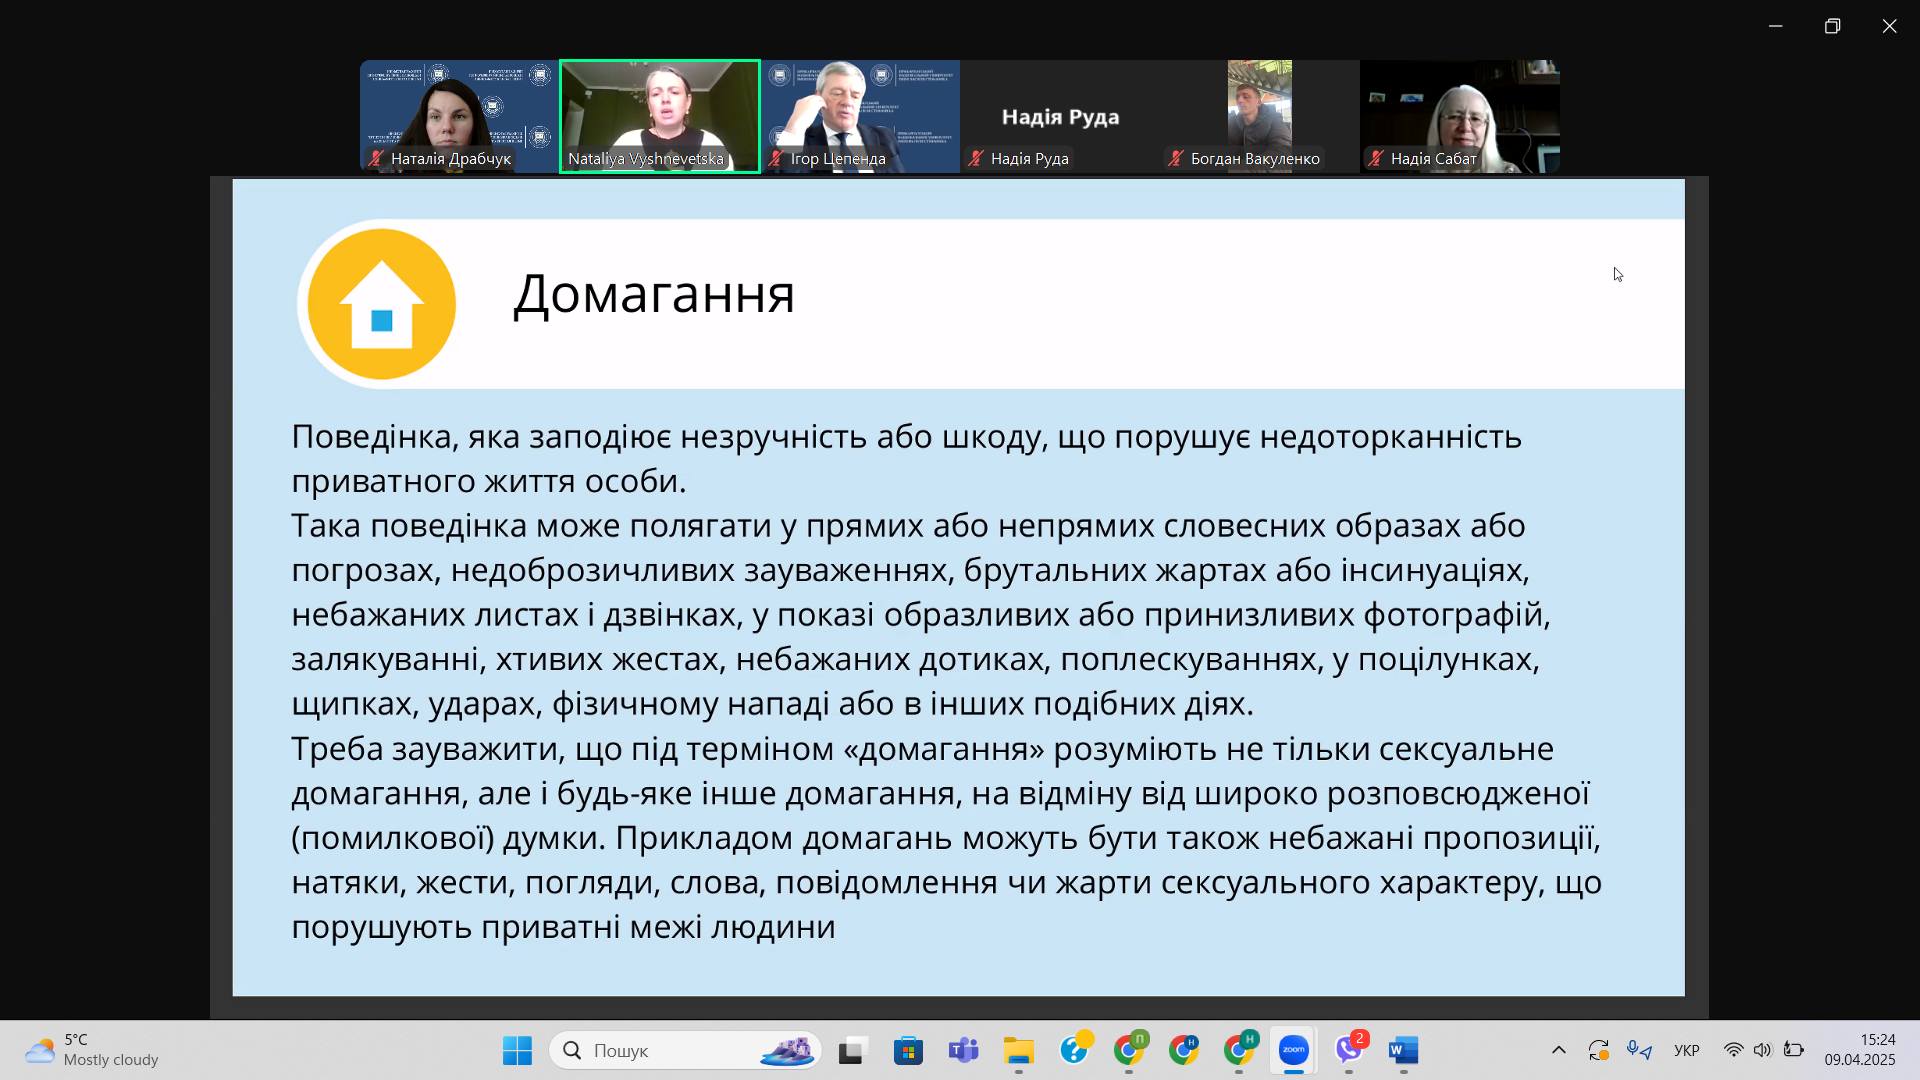
Task: Open Microsoft Teams from taskbar
Action: (x=963, y=1050)
